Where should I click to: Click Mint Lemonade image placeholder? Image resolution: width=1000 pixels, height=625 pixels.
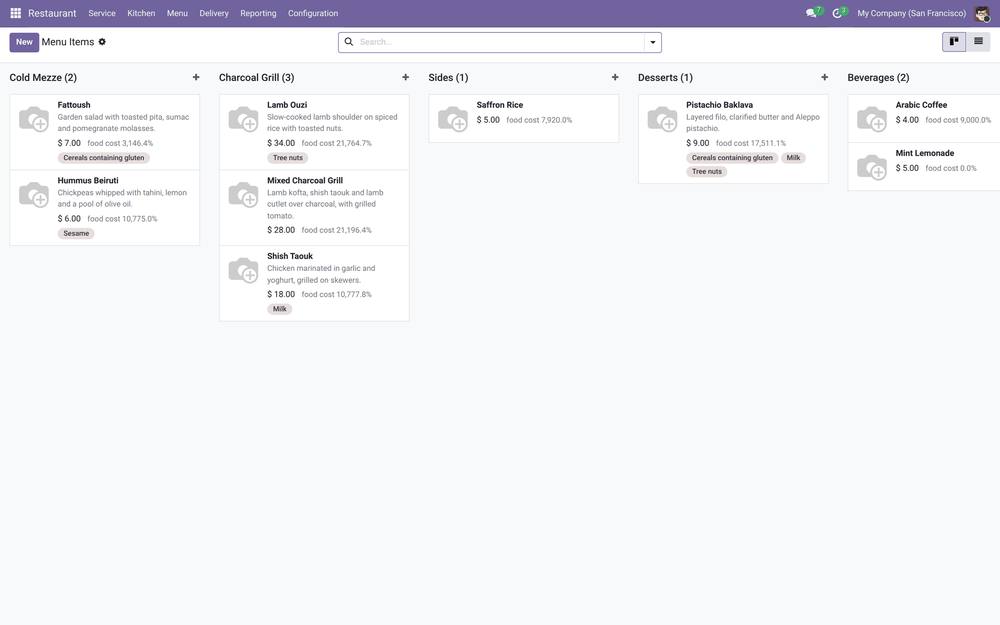[x=872, y=167]
